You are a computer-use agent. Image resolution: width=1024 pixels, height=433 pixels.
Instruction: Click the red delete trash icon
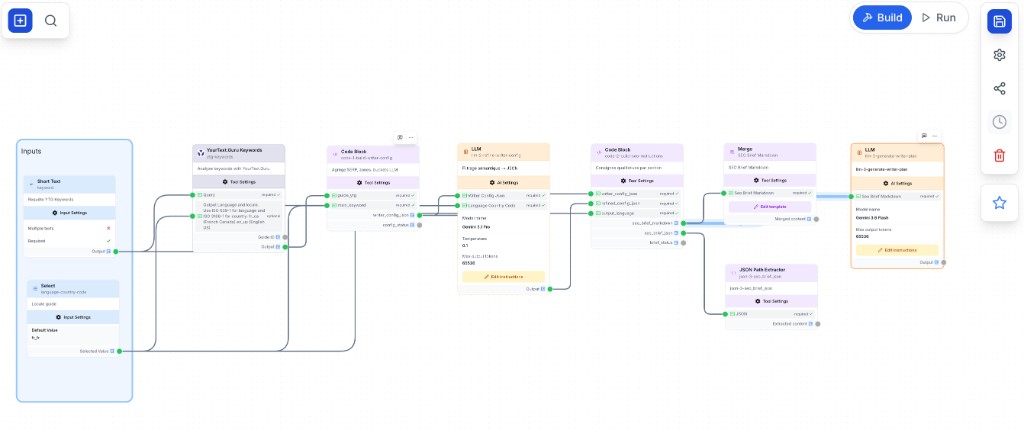[999, 155]
